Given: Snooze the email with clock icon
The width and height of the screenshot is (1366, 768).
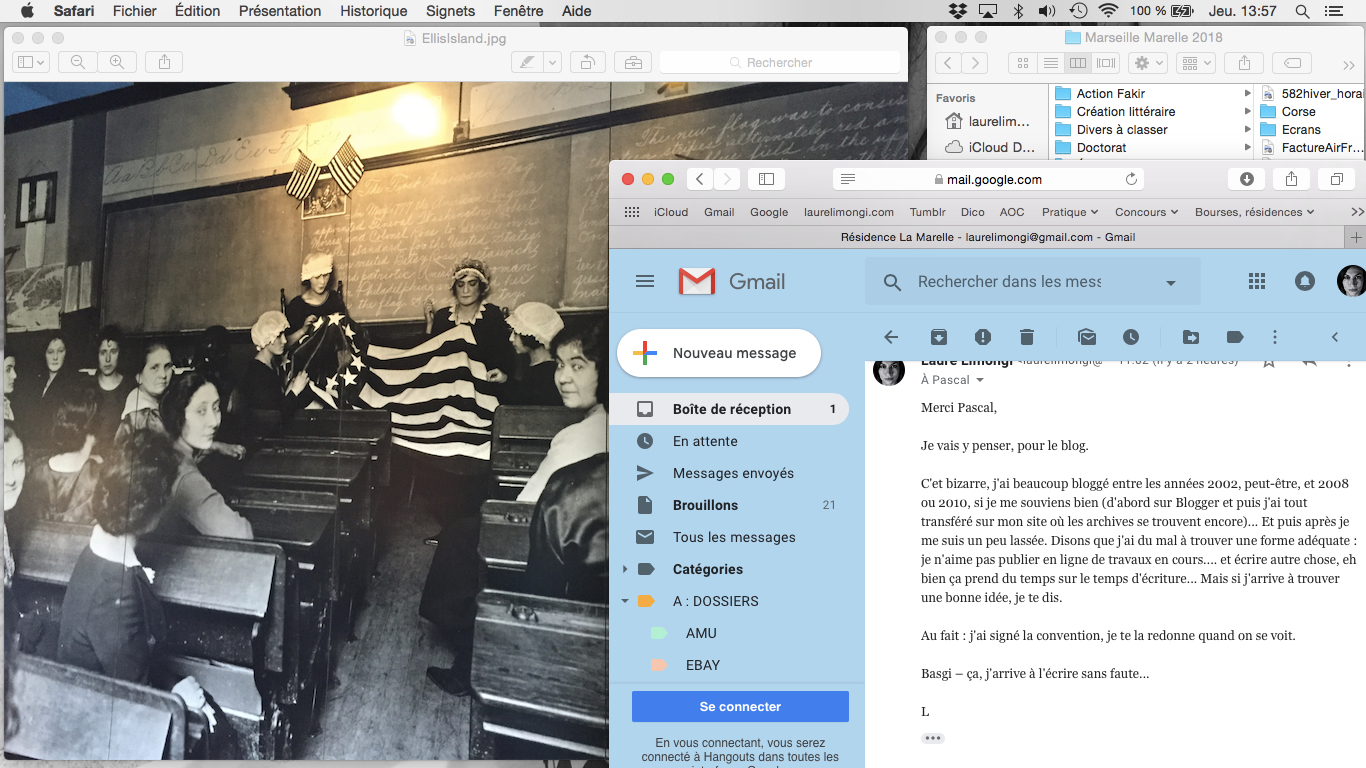Looking at the screenshot, I should [1131, 337].
